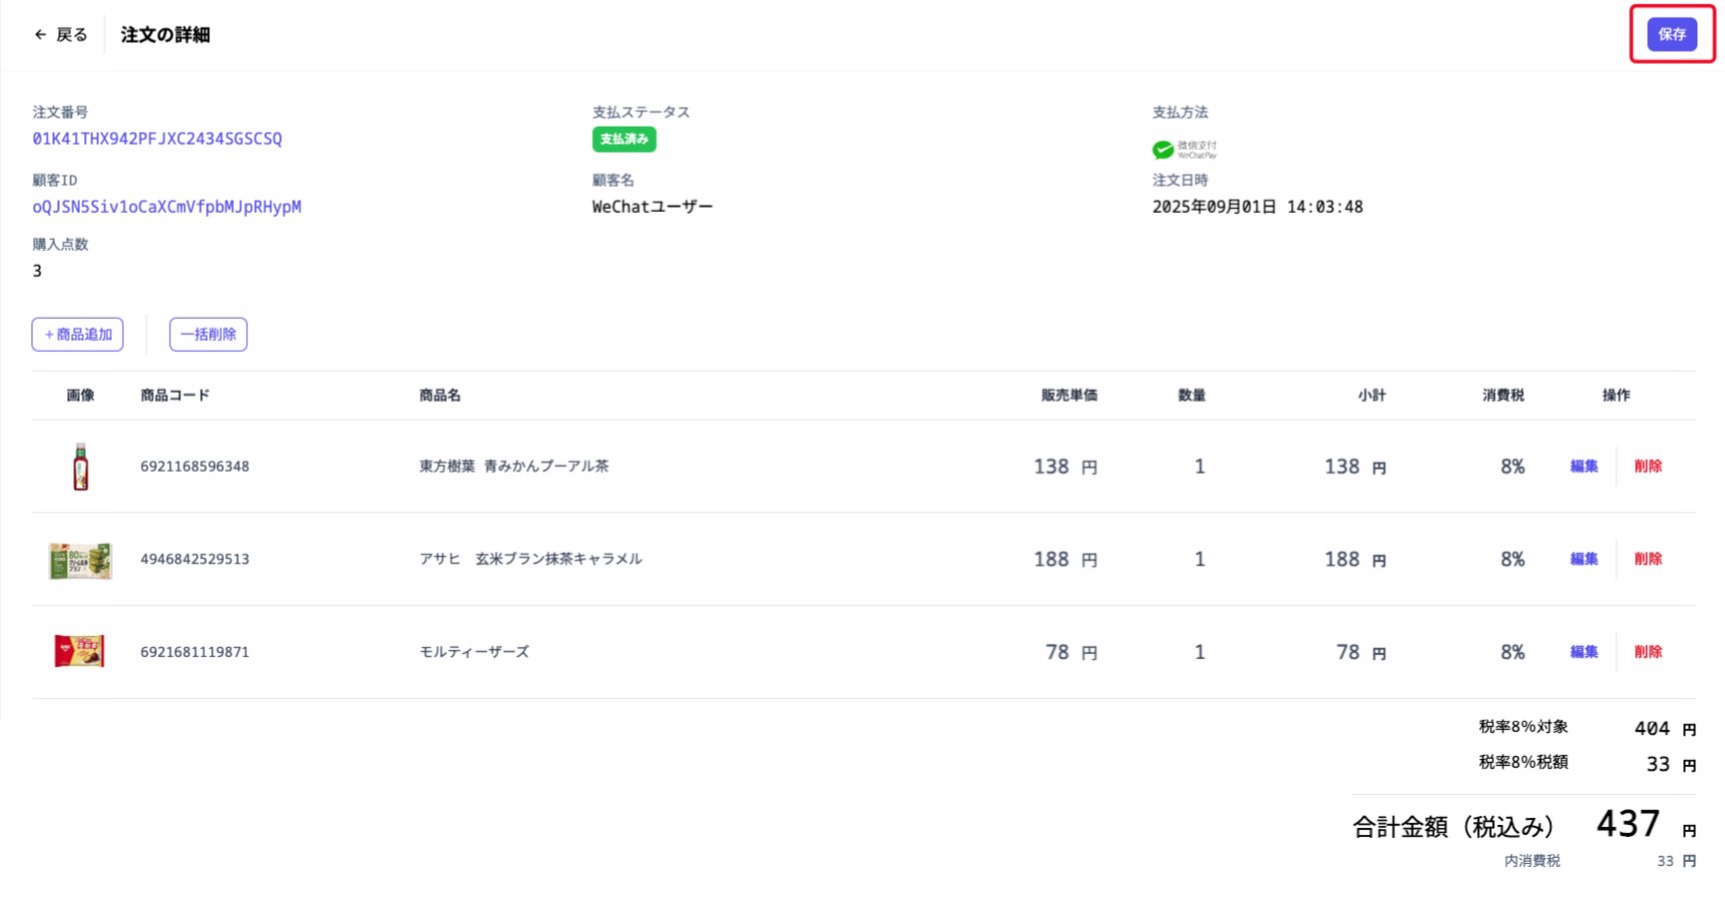Edit the アサヒ 玄米ブラン抹茶キャラメル row
This screenshot has width=1725, height=898.
[x=1584, y=559]
